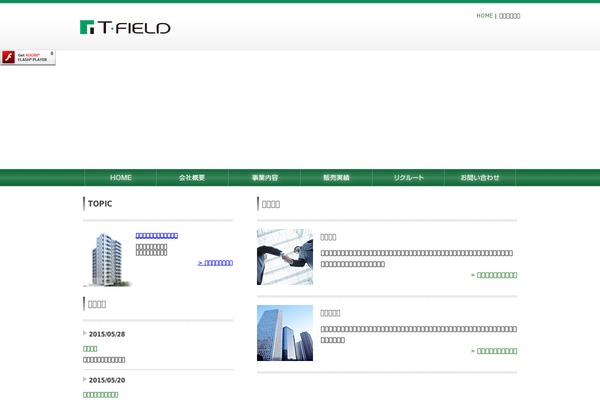Screen dimensions: 600x400
Task: Click the triangle marker beside 2015/05/28
Action: [85, 333]
